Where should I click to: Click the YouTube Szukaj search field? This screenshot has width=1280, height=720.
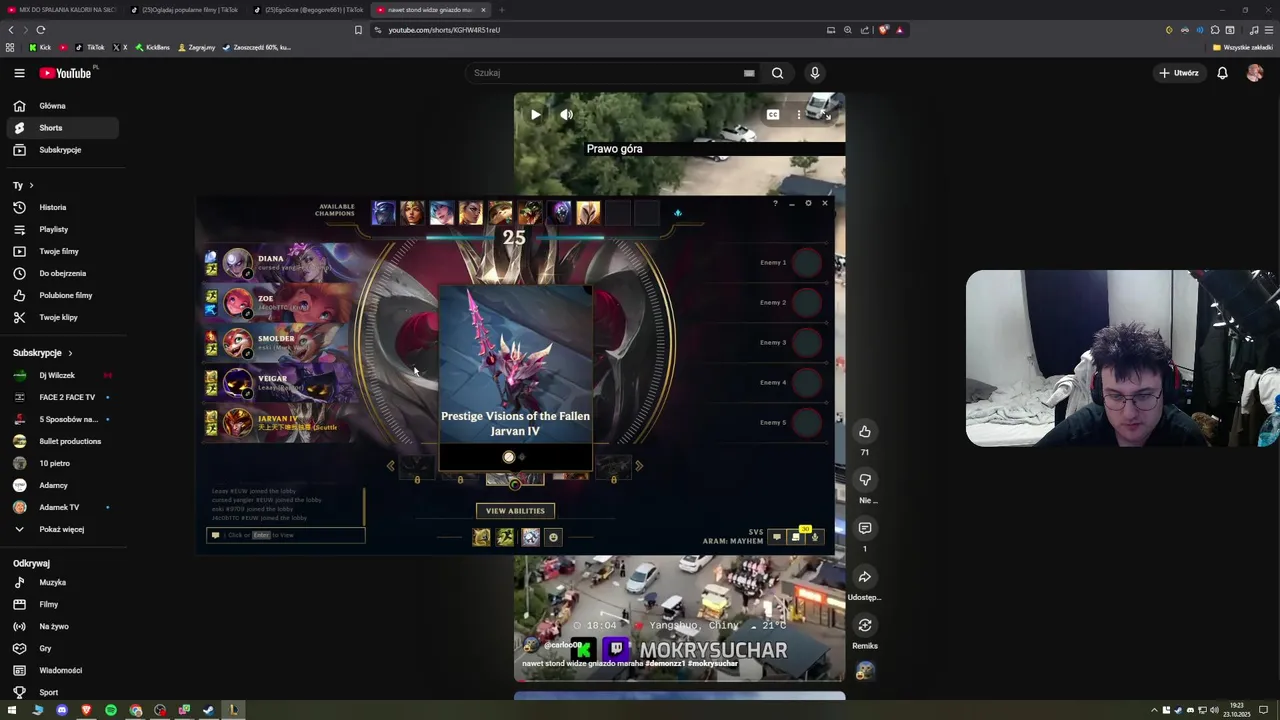[x=612, y=73]
